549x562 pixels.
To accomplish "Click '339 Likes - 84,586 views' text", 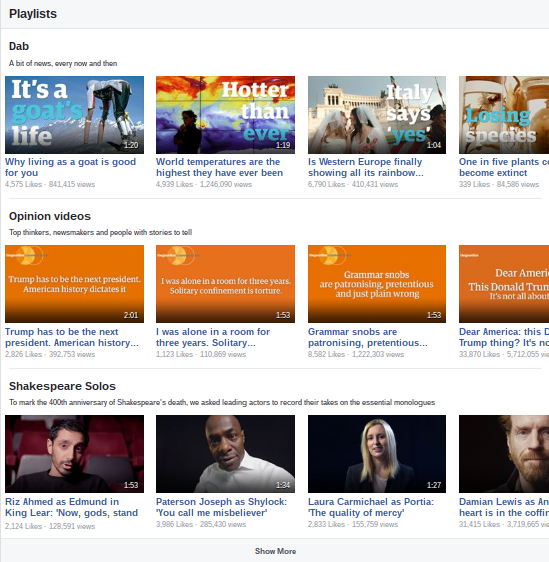I will tap(499, 184).
